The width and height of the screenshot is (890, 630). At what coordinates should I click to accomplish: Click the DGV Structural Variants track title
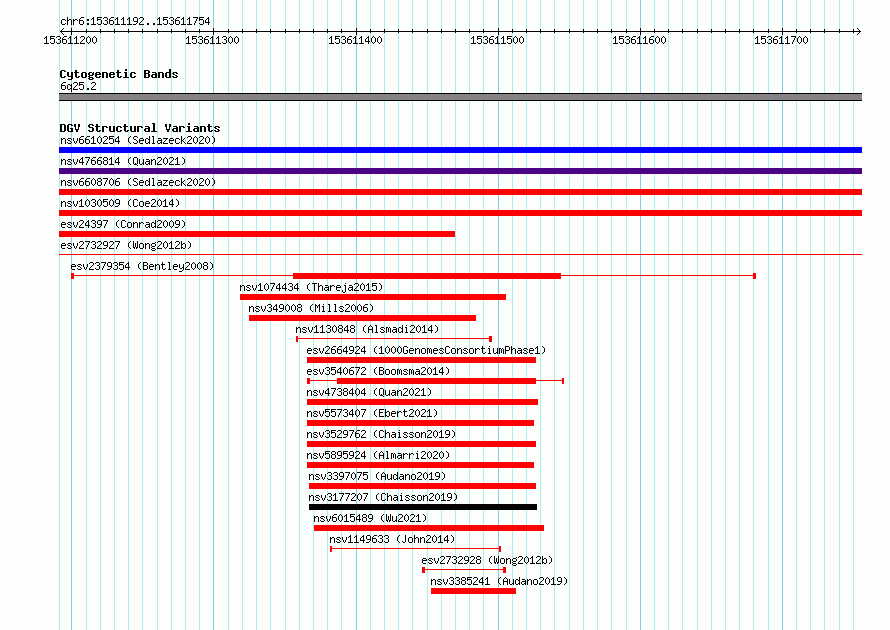[x=140, y=128]
